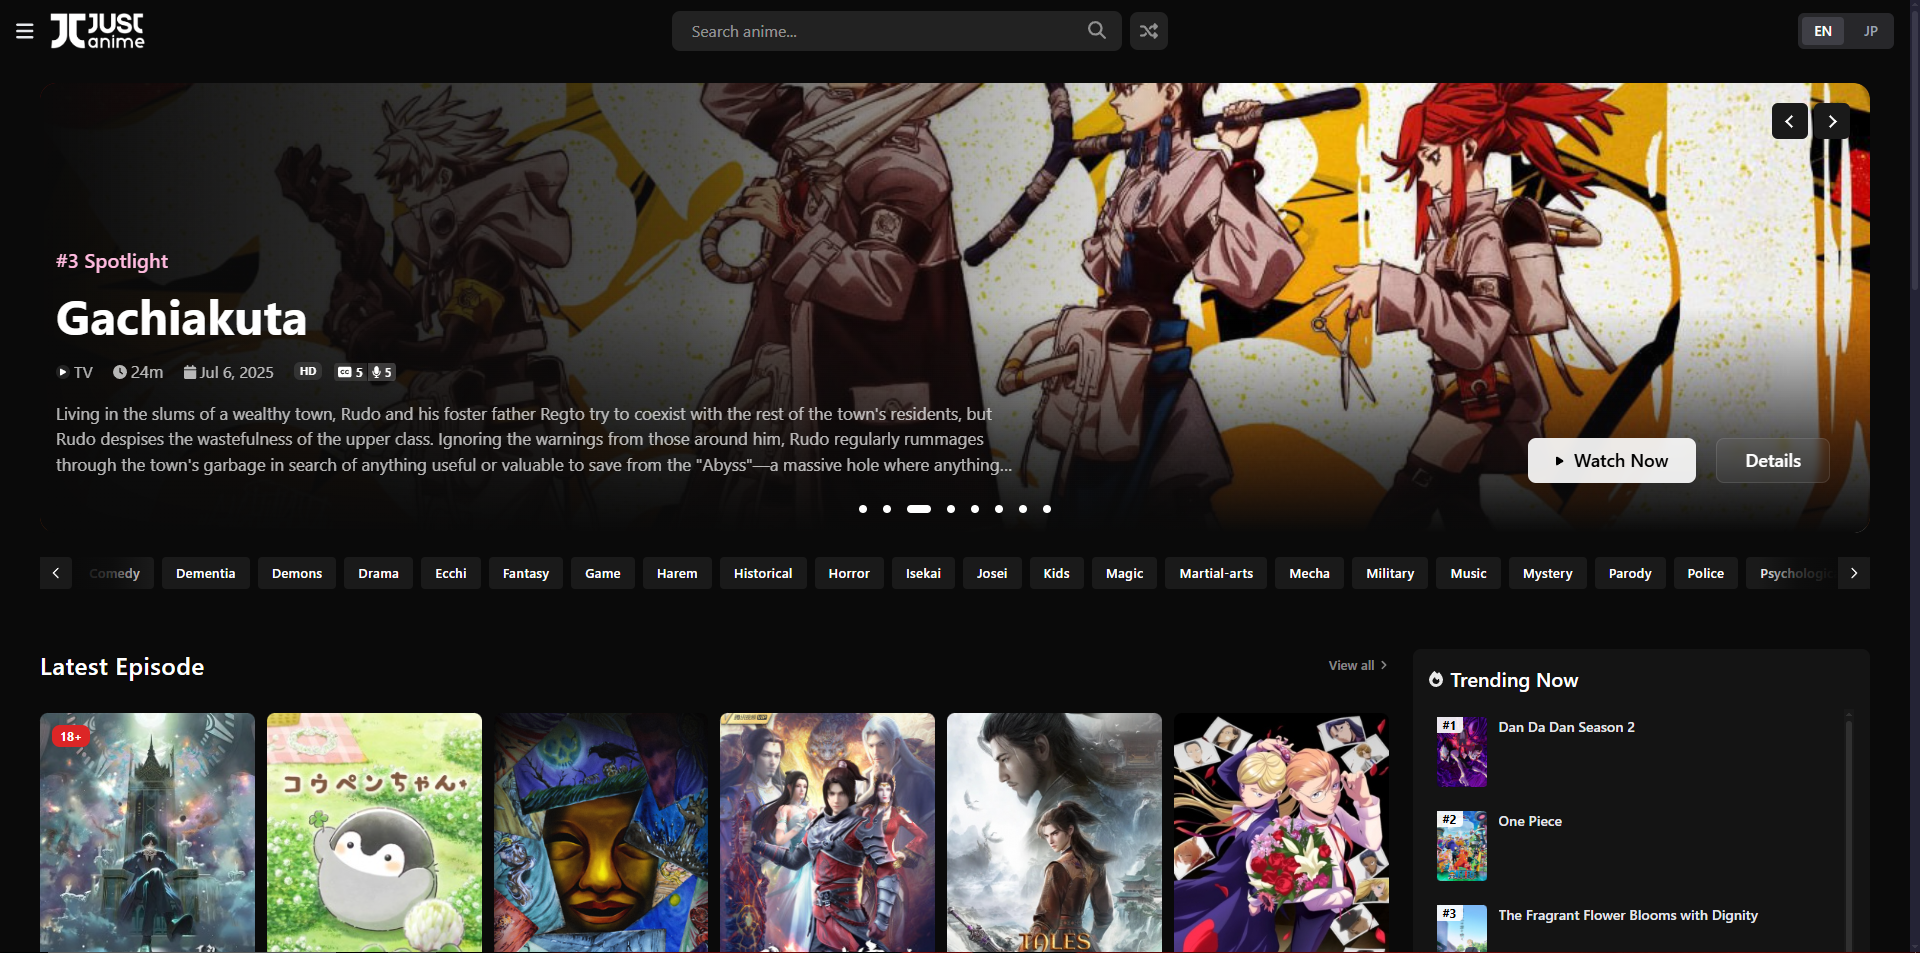Click the random anime shuffle icon

pos(1149,31)
